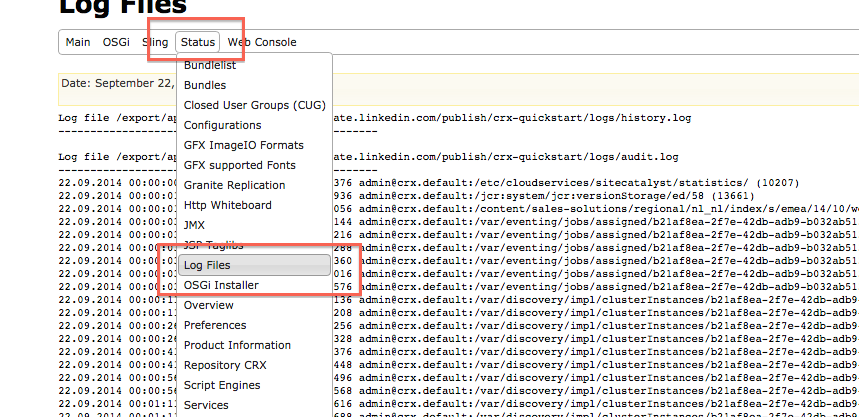
Task: Open Closed User Groups (CUG) entry
Action: click(254, 105)
